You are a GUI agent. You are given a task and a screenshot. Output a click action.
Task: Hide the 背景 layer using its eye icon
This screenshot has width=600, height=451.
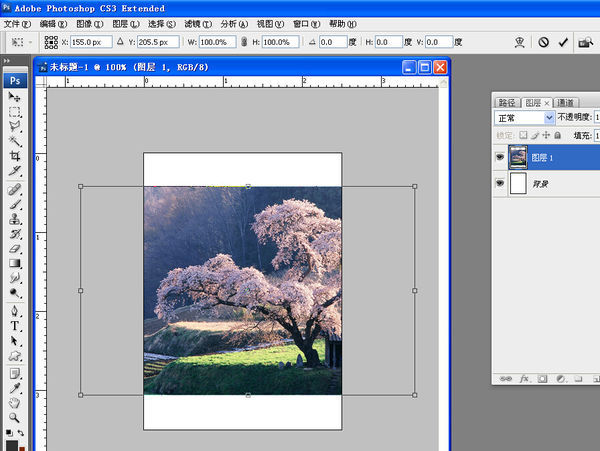coord(500,185)
